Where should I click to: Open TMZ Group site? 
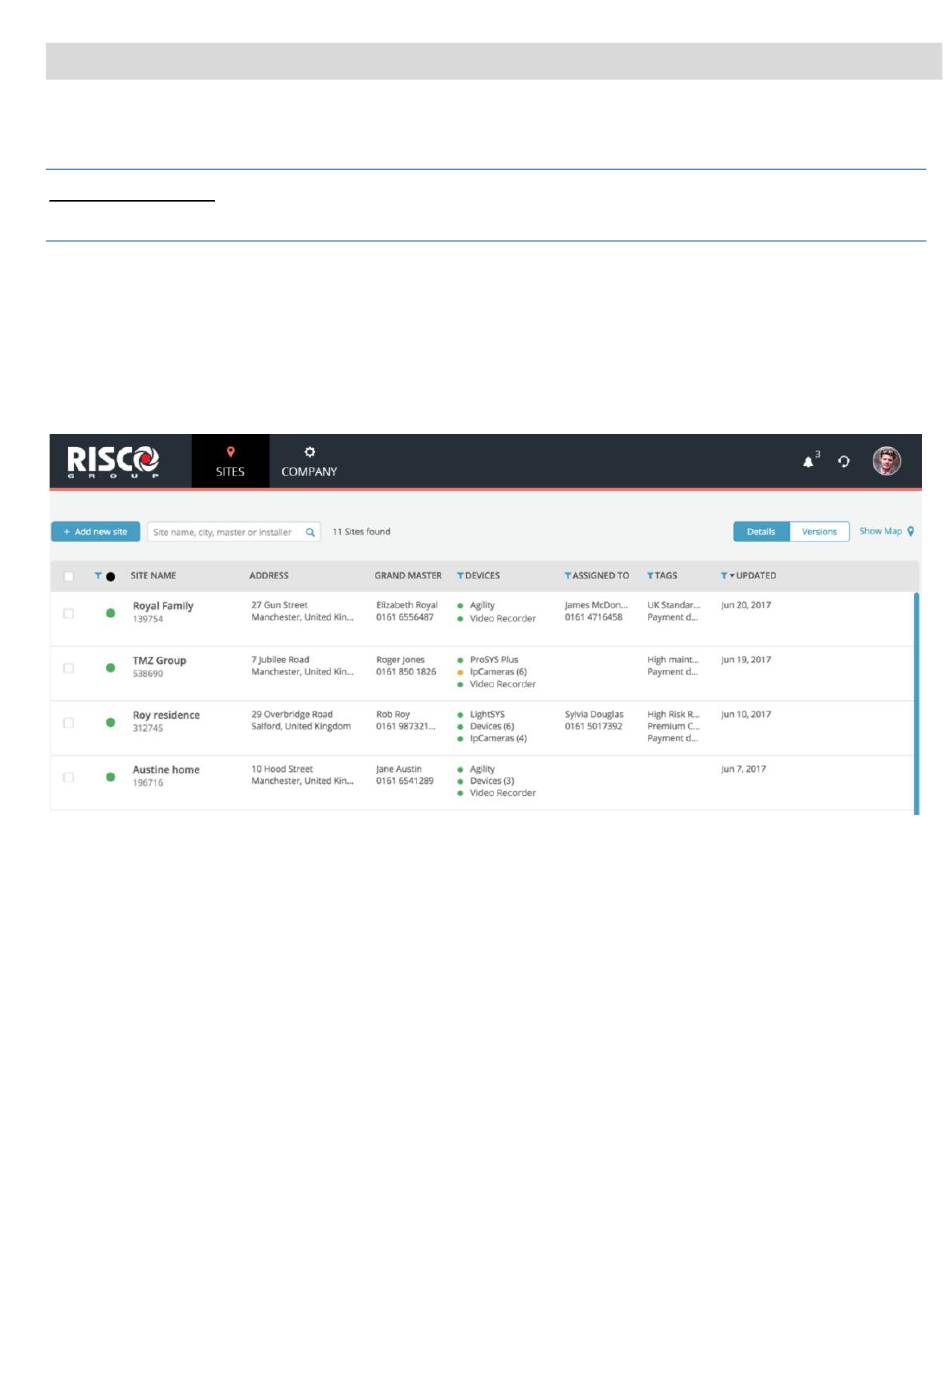click(x=159, y=661)
